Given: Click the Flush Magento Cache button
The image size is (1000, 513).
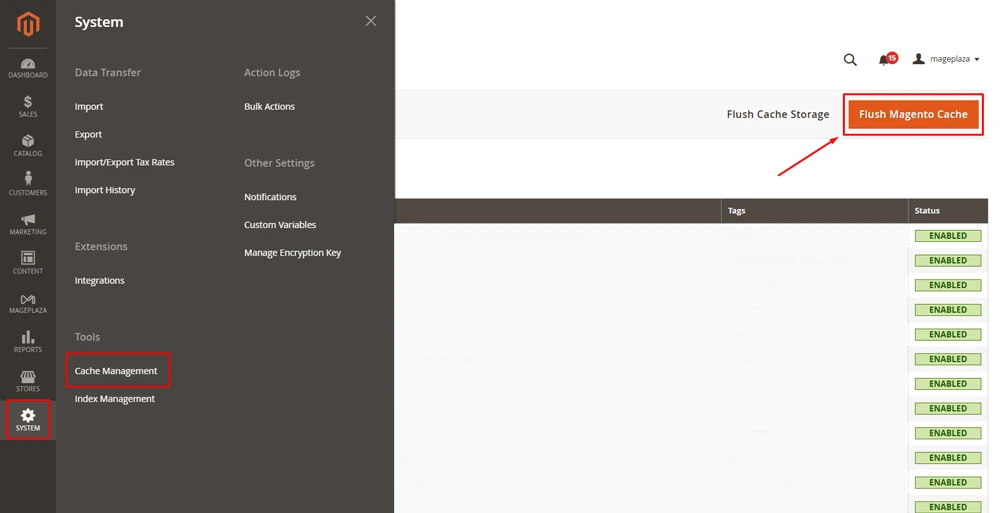Looking at the screenshot, I should (913, 114).
